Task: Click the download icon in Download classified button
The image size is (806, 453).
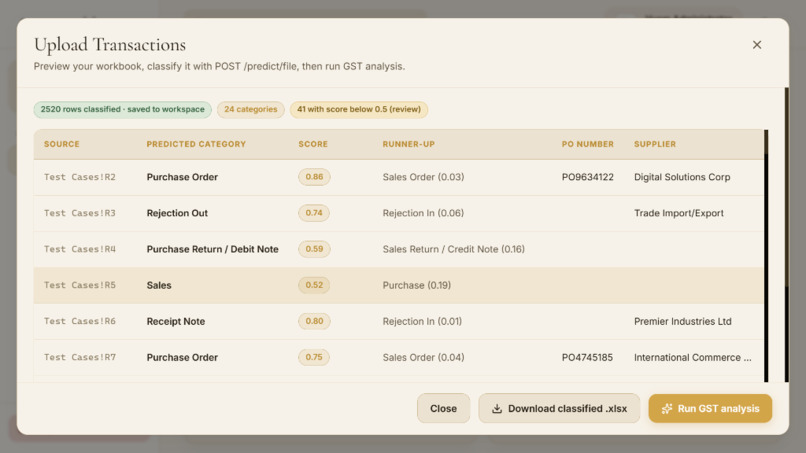Action: click(497, 409)
